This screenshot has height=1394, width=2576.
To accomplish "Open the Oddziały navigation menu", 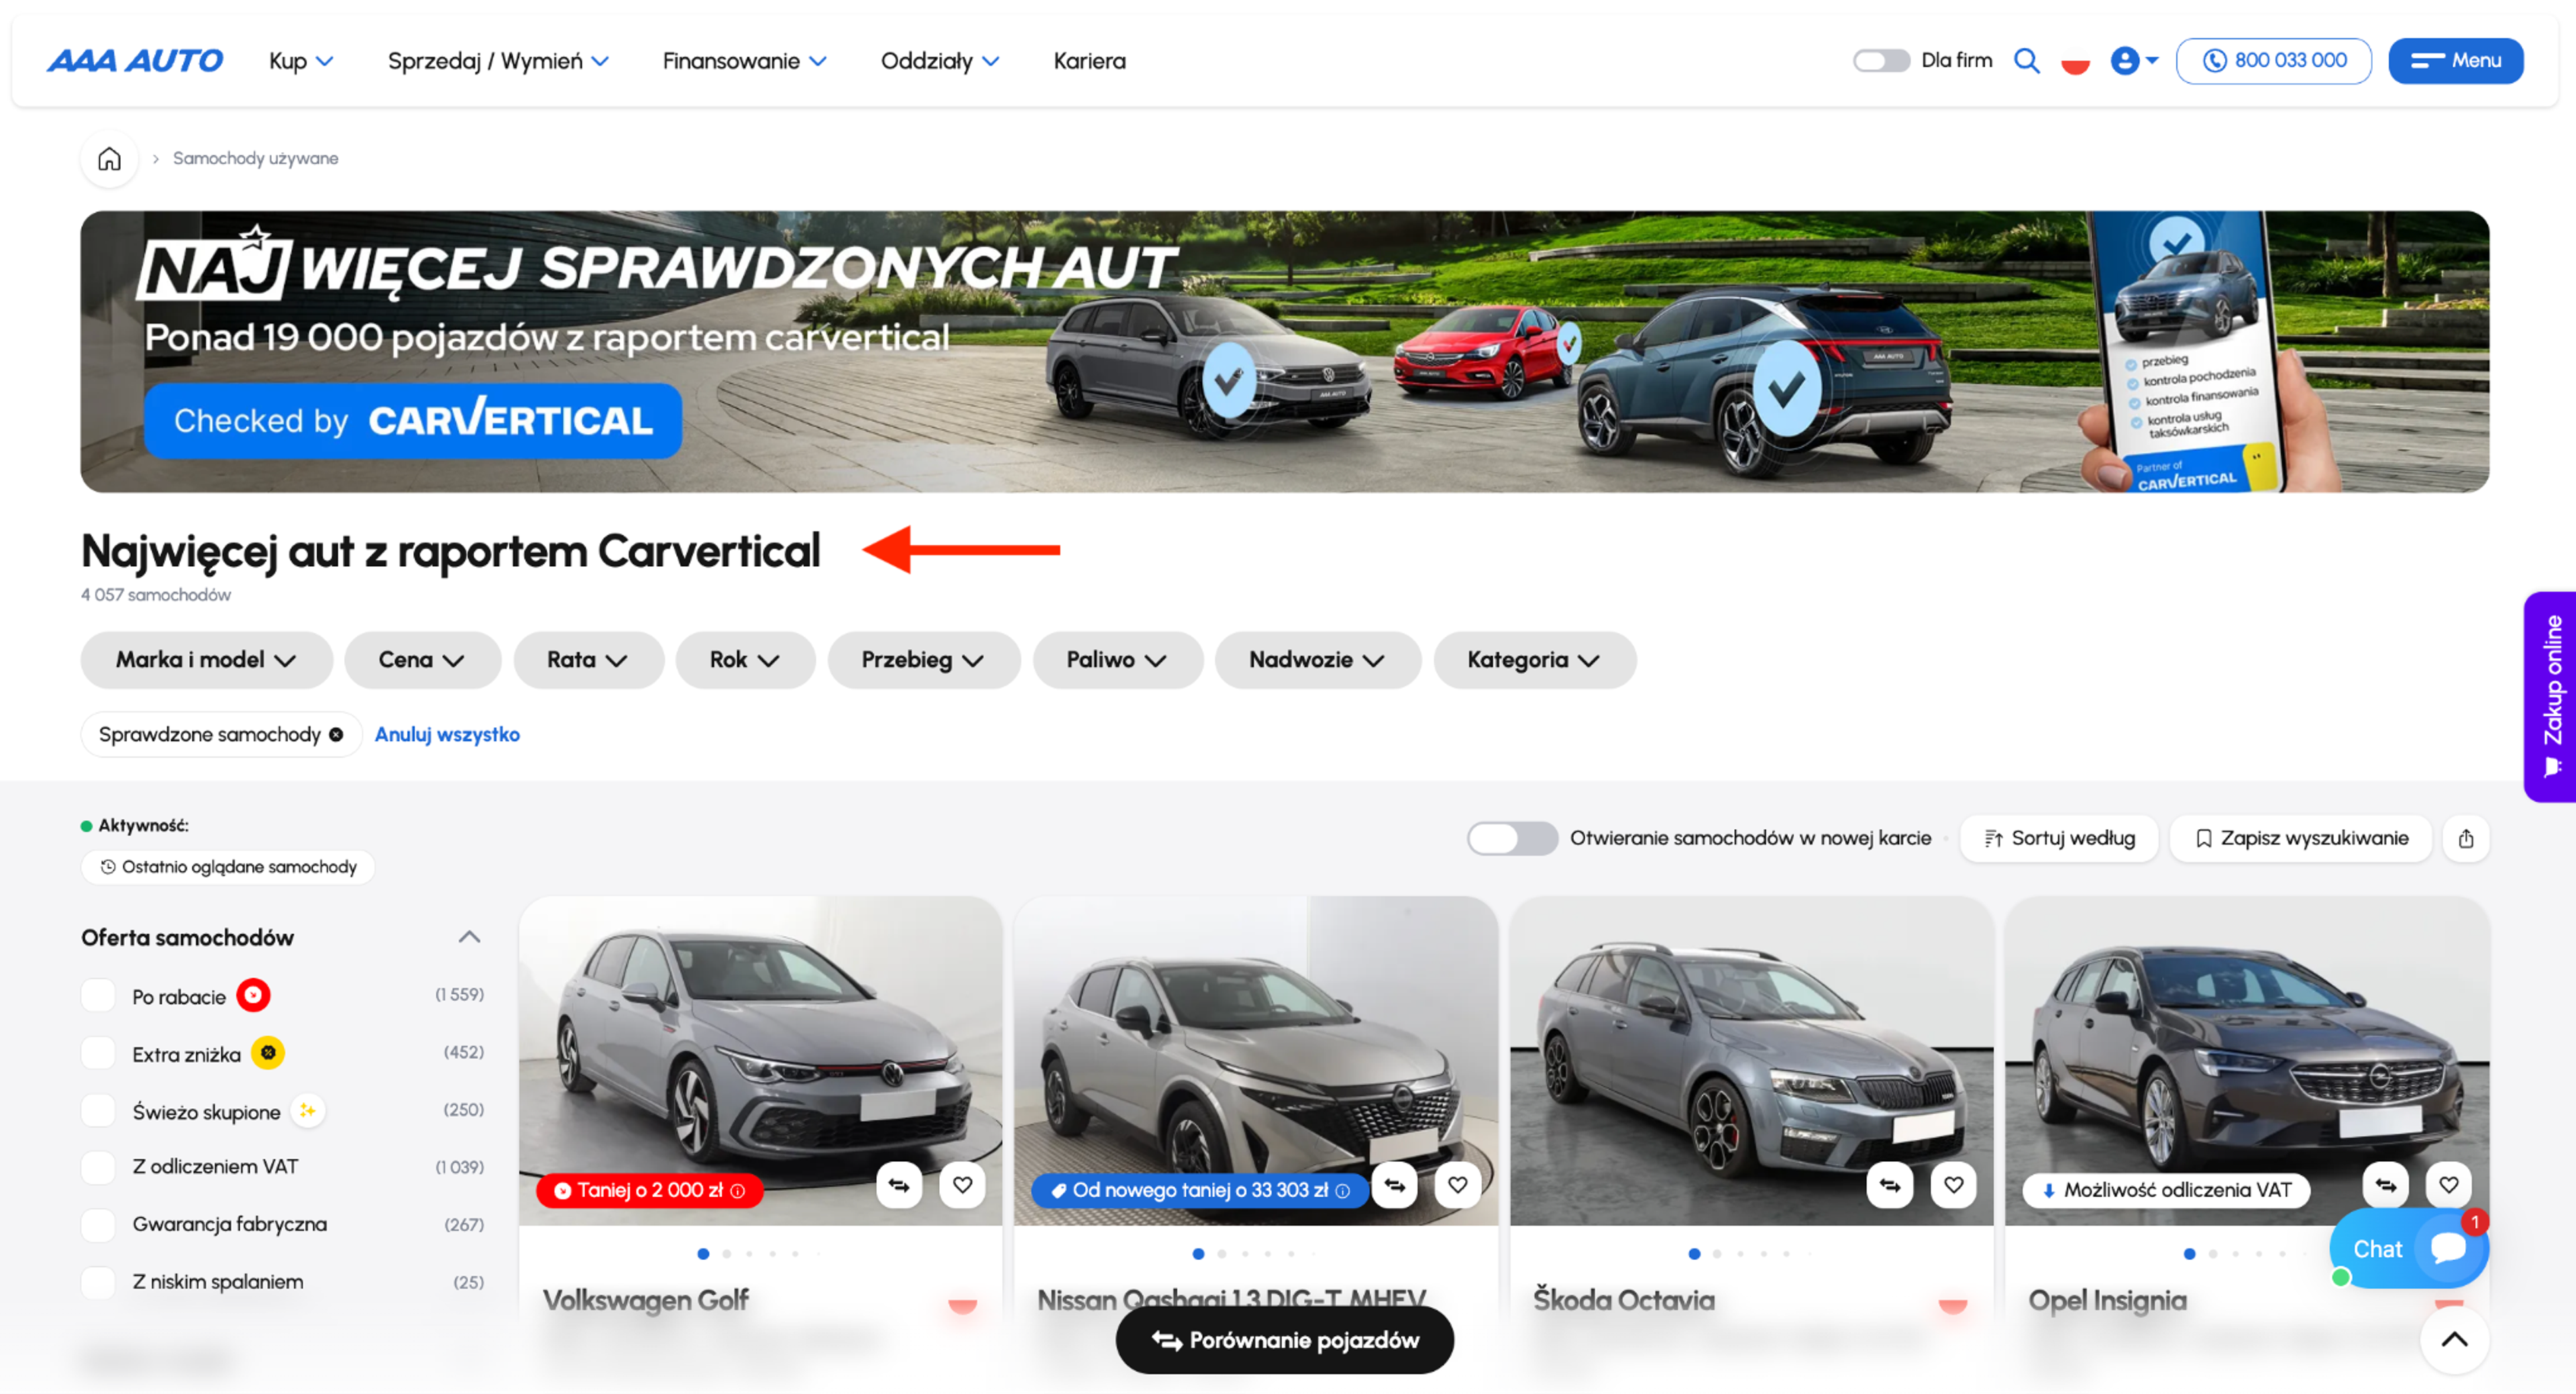I will point(939,61).
